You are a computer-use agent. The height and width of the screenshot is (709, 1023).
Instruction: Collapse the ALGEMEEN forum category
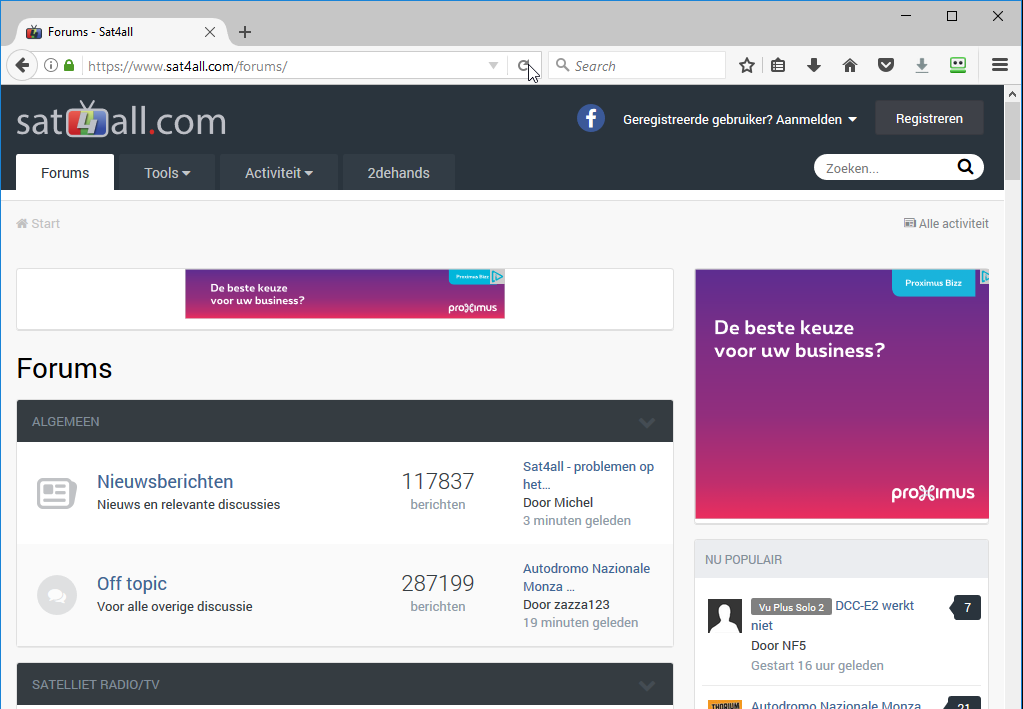[647, 422]
